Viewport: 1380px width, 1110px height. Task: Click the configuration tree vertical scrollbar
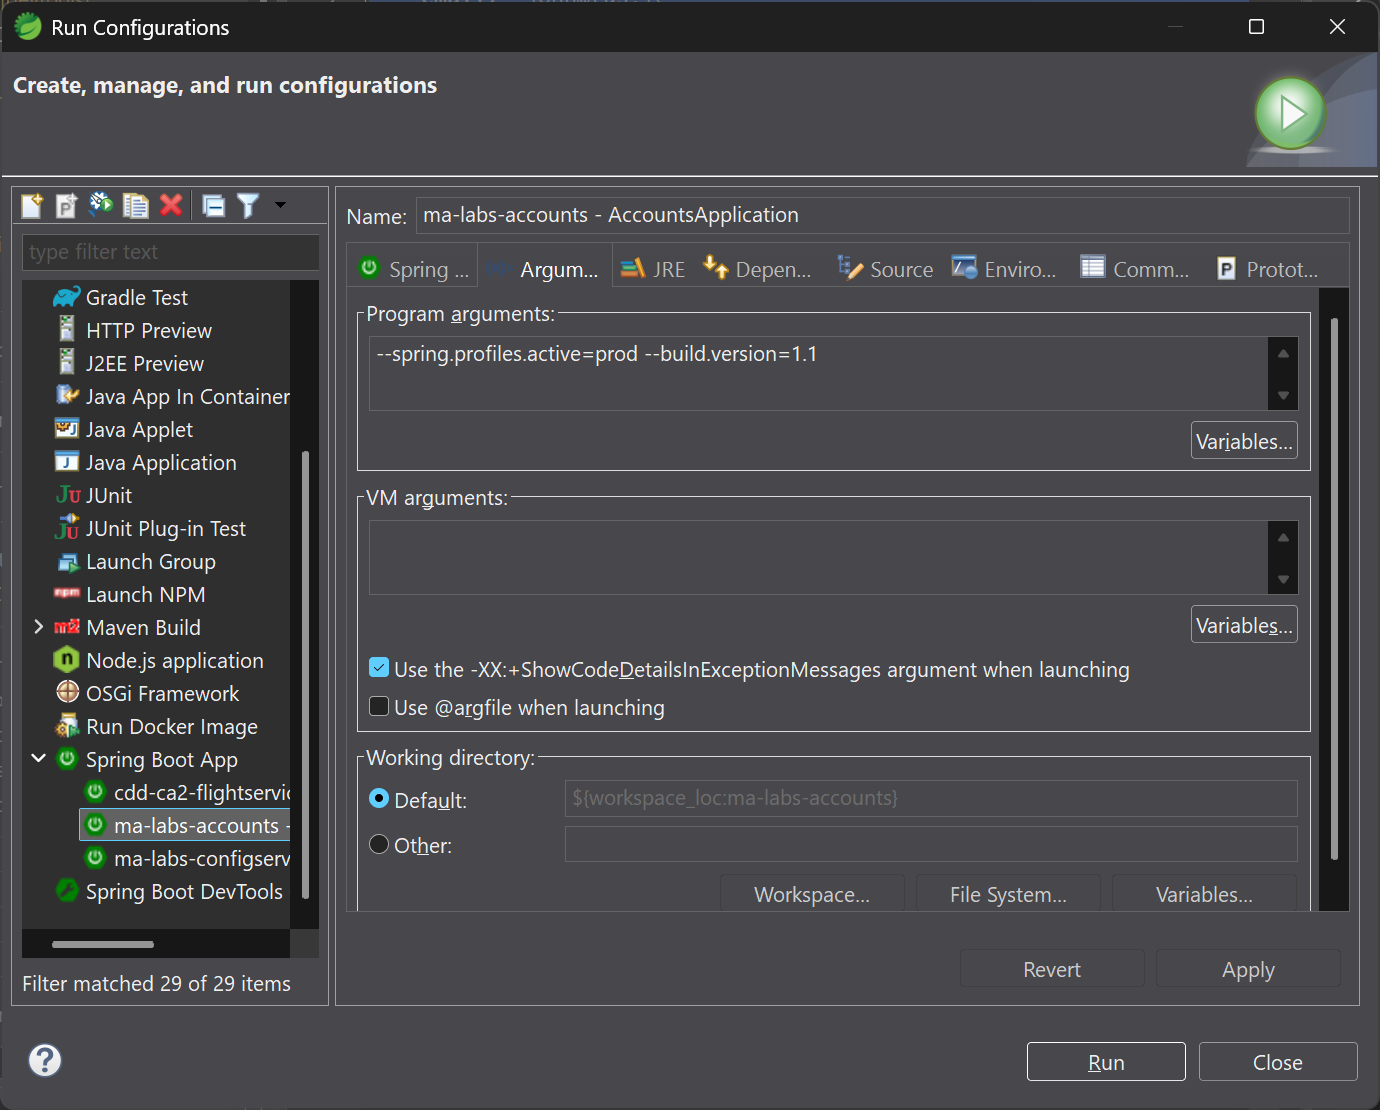click(305, 675)
